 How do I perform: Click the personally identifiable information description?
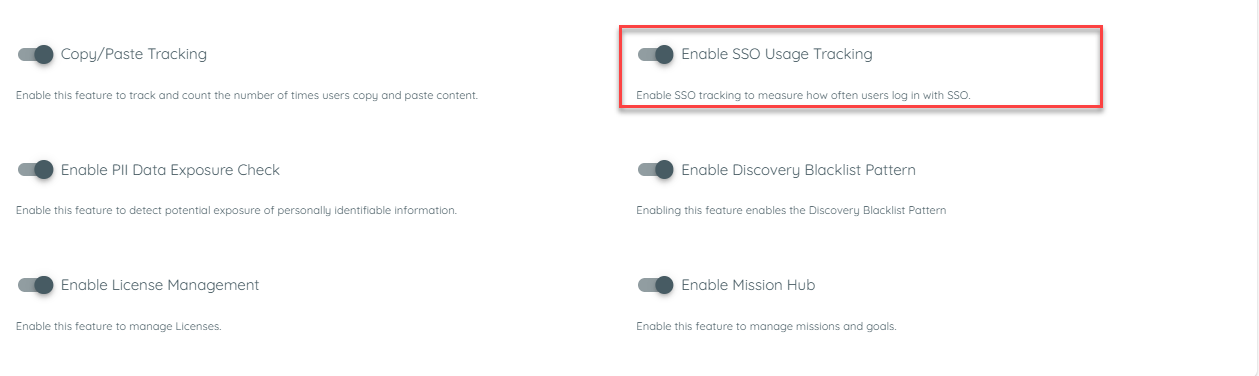[x=236, y=211]
